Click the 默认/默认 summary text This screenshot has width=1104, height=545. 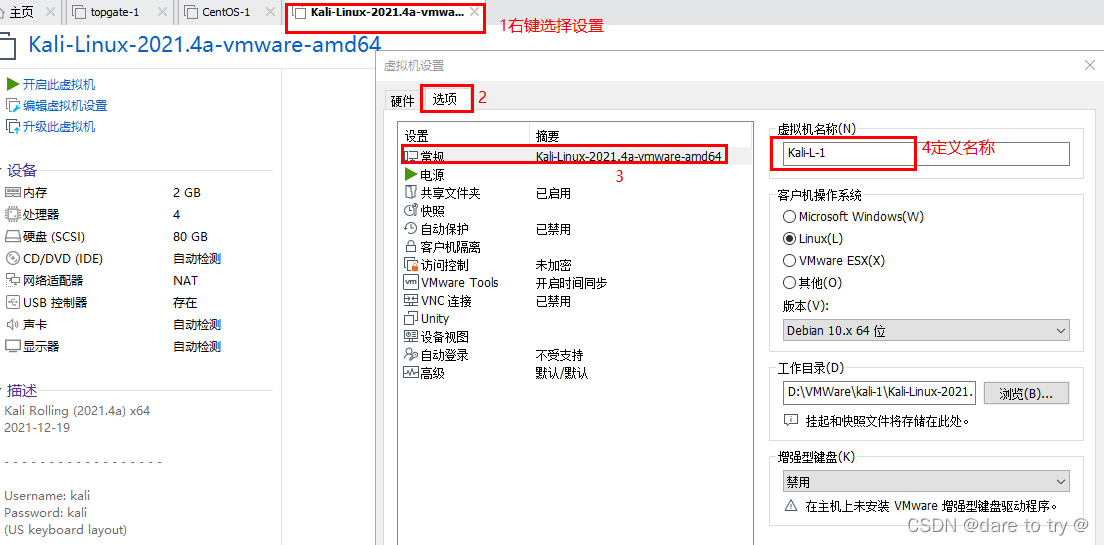coord(561,373)
